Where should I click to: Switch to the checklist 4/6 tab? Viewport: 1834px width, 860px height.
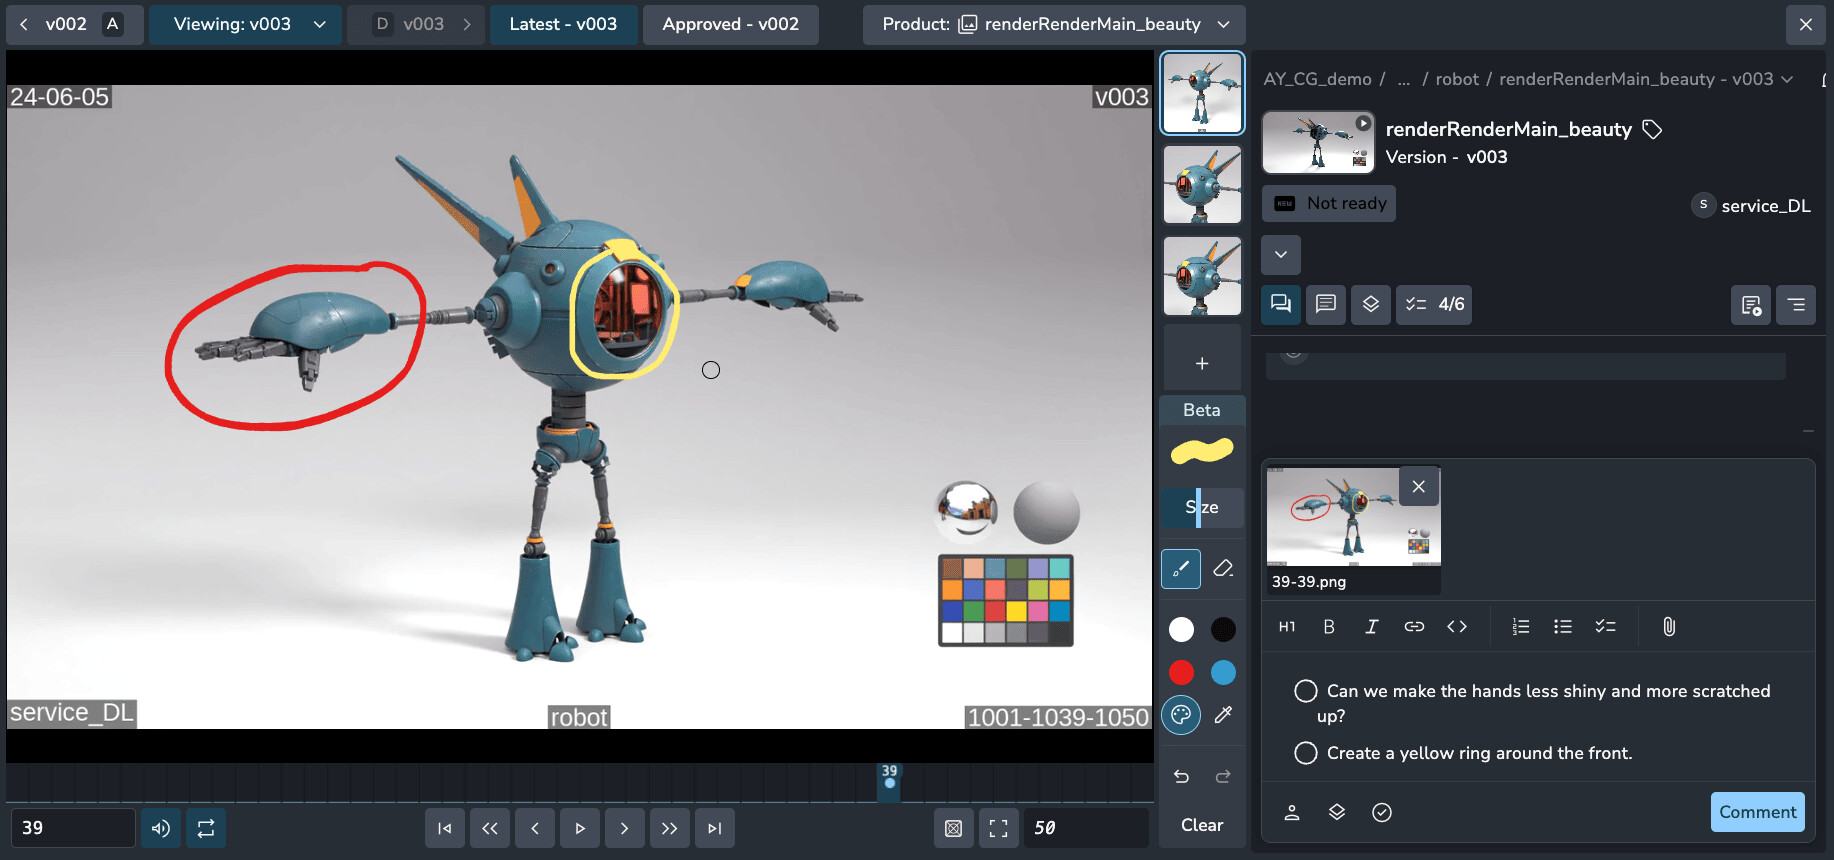tap(1434, 304)
